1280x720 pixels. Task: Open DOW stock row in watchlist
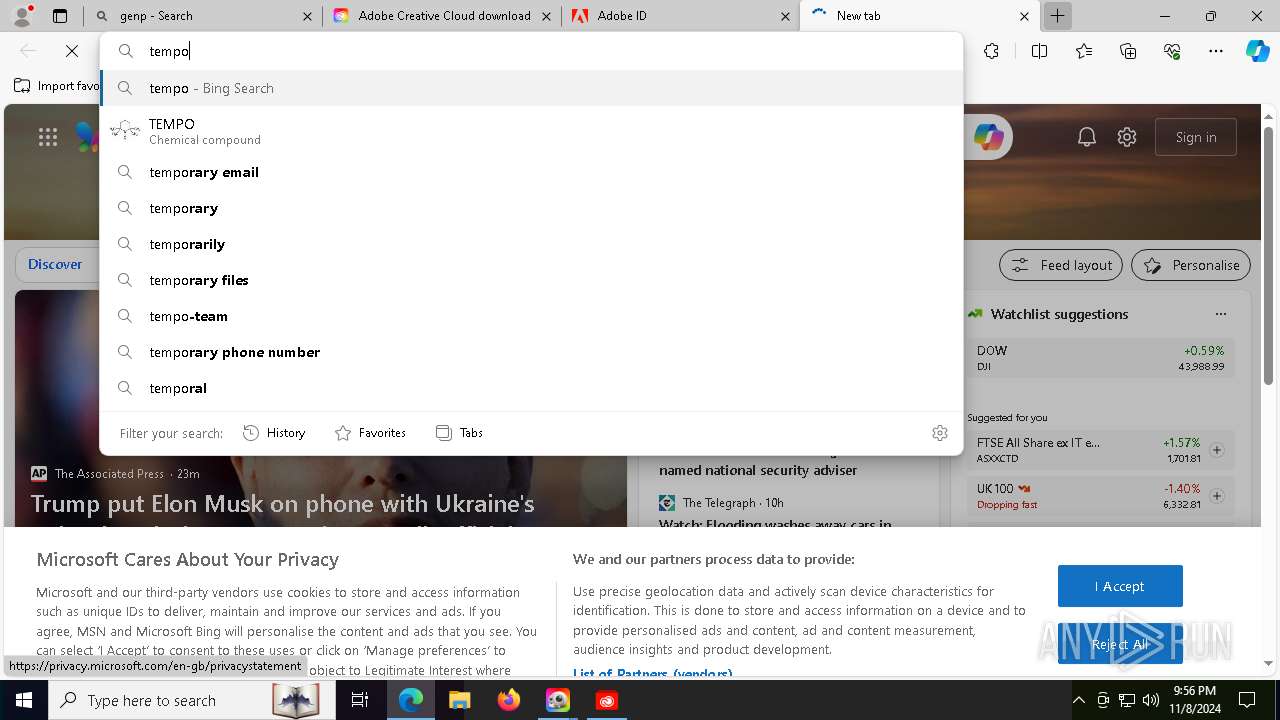point(1101,358)
